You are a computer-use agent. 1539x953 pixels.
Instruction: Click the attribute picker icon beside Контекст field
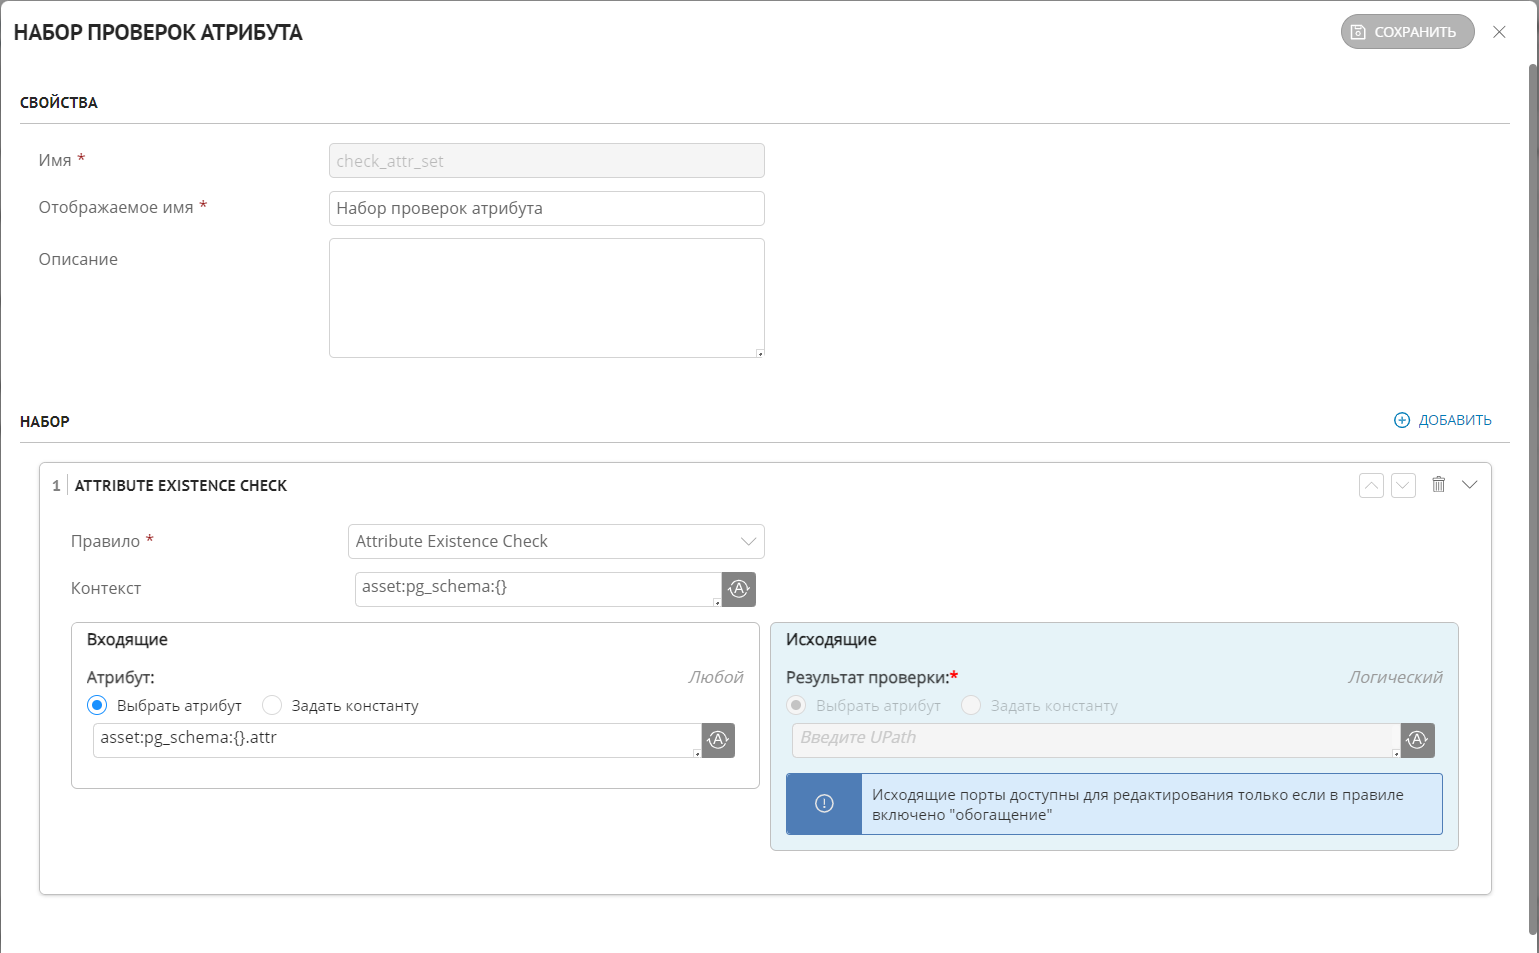(x=738, y=589)
